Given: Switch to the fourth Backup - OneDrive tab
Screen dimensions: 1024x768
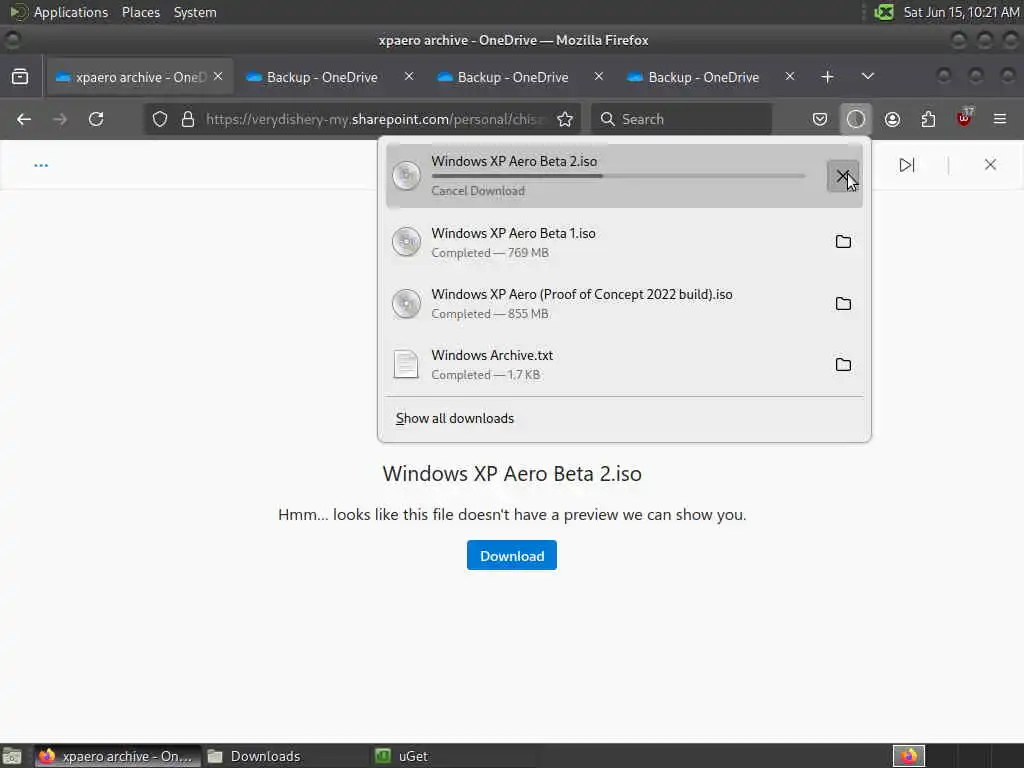Looking at the screenshot, I should 703,77.
